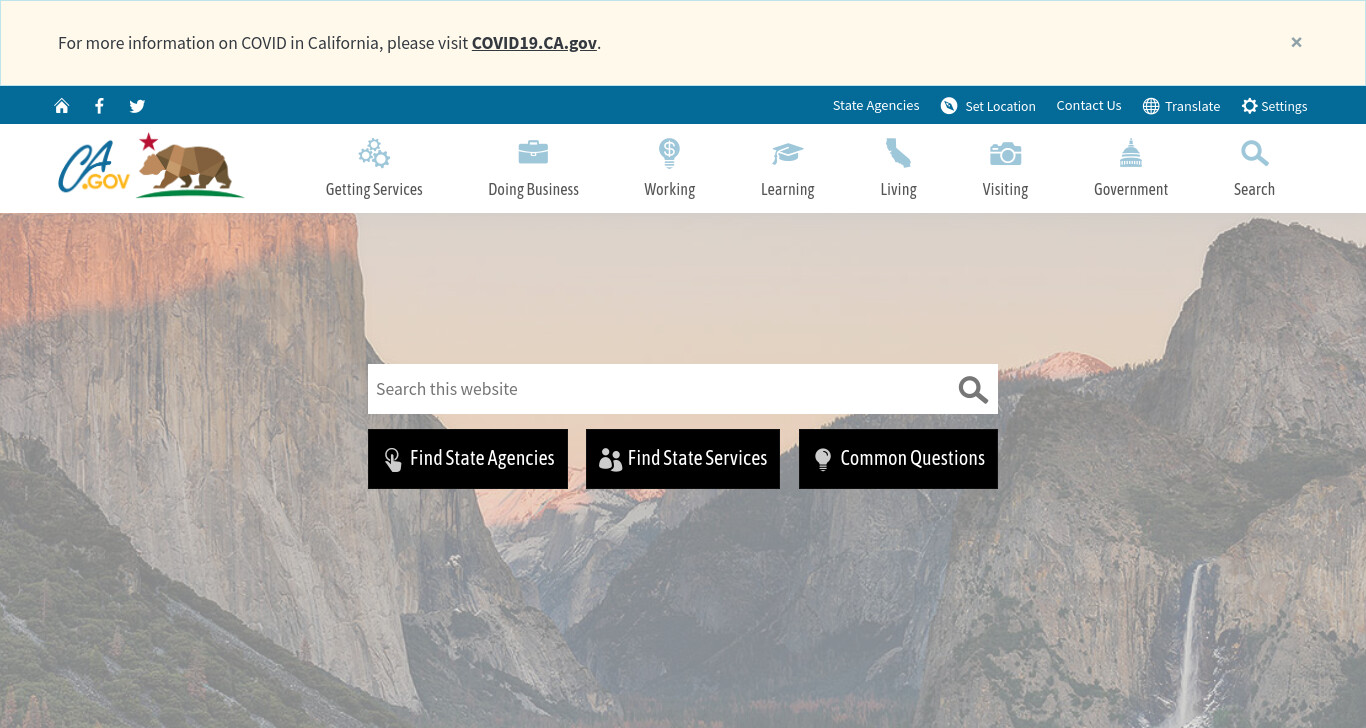Go to the home icon in the utility bar
Screen dimensions: 1366x728
(x=62, y=106)
